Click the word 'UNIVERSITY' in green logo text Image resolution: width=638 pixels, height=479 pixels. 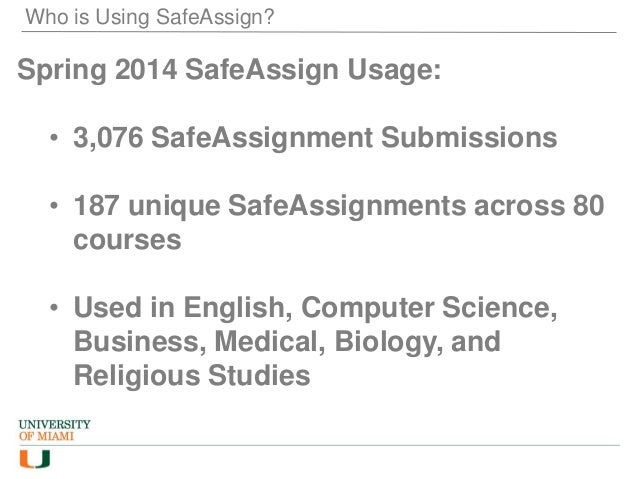tap(54, 424)
